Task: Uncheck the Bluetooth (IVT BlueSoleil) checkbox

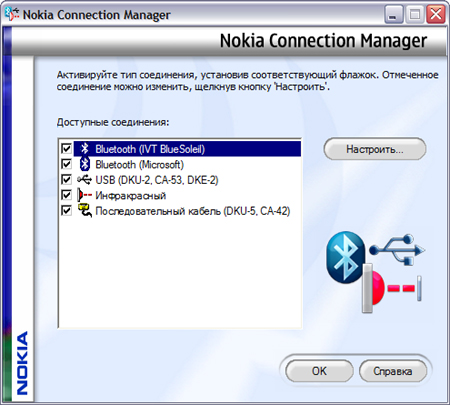Action: click(66, 148)
